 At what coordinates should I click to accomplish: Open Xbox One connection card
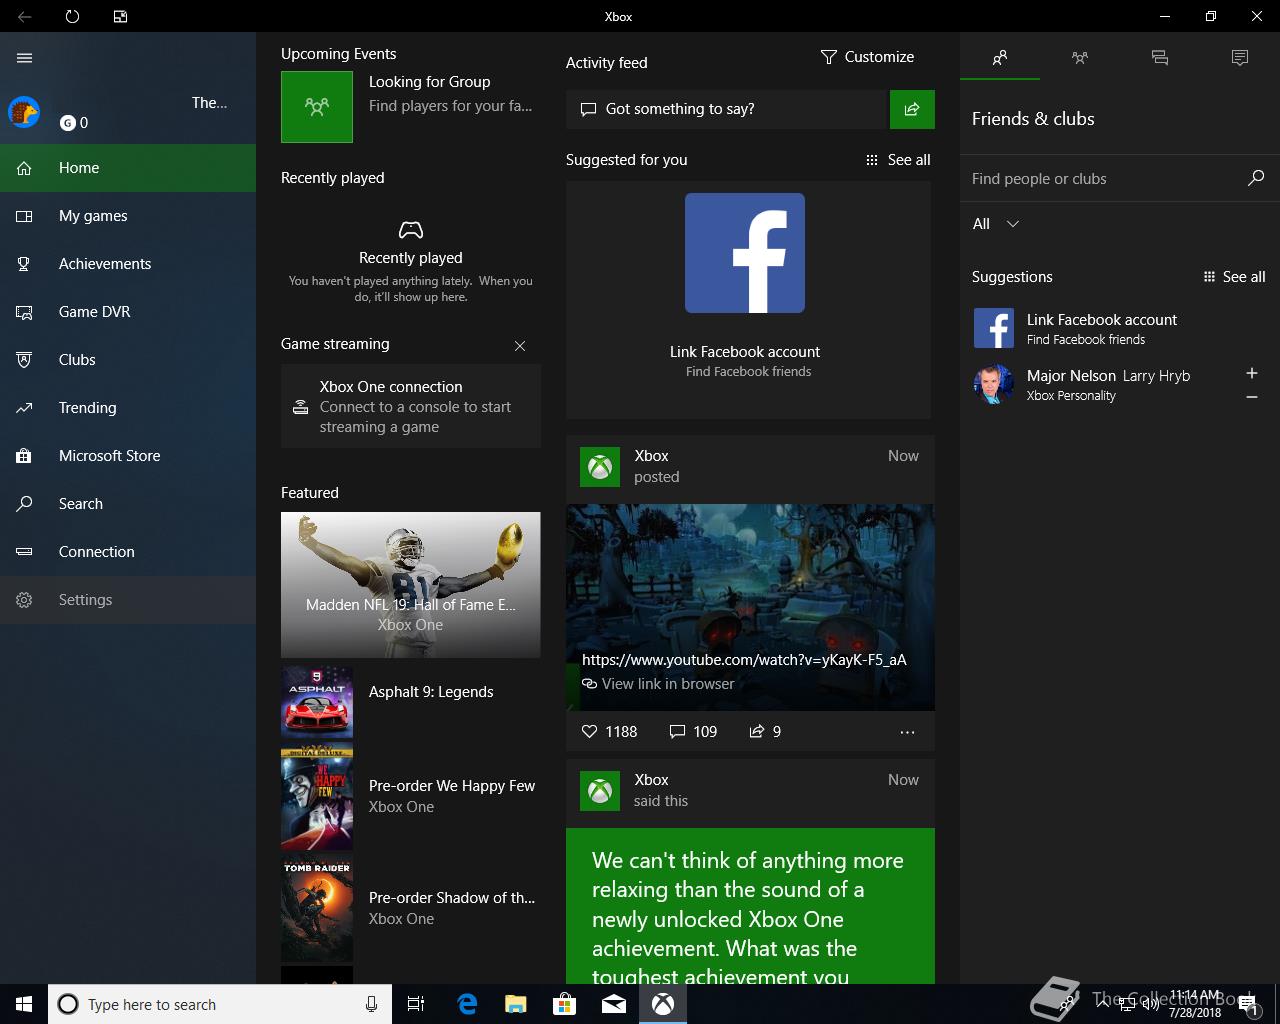coord(411,406)
